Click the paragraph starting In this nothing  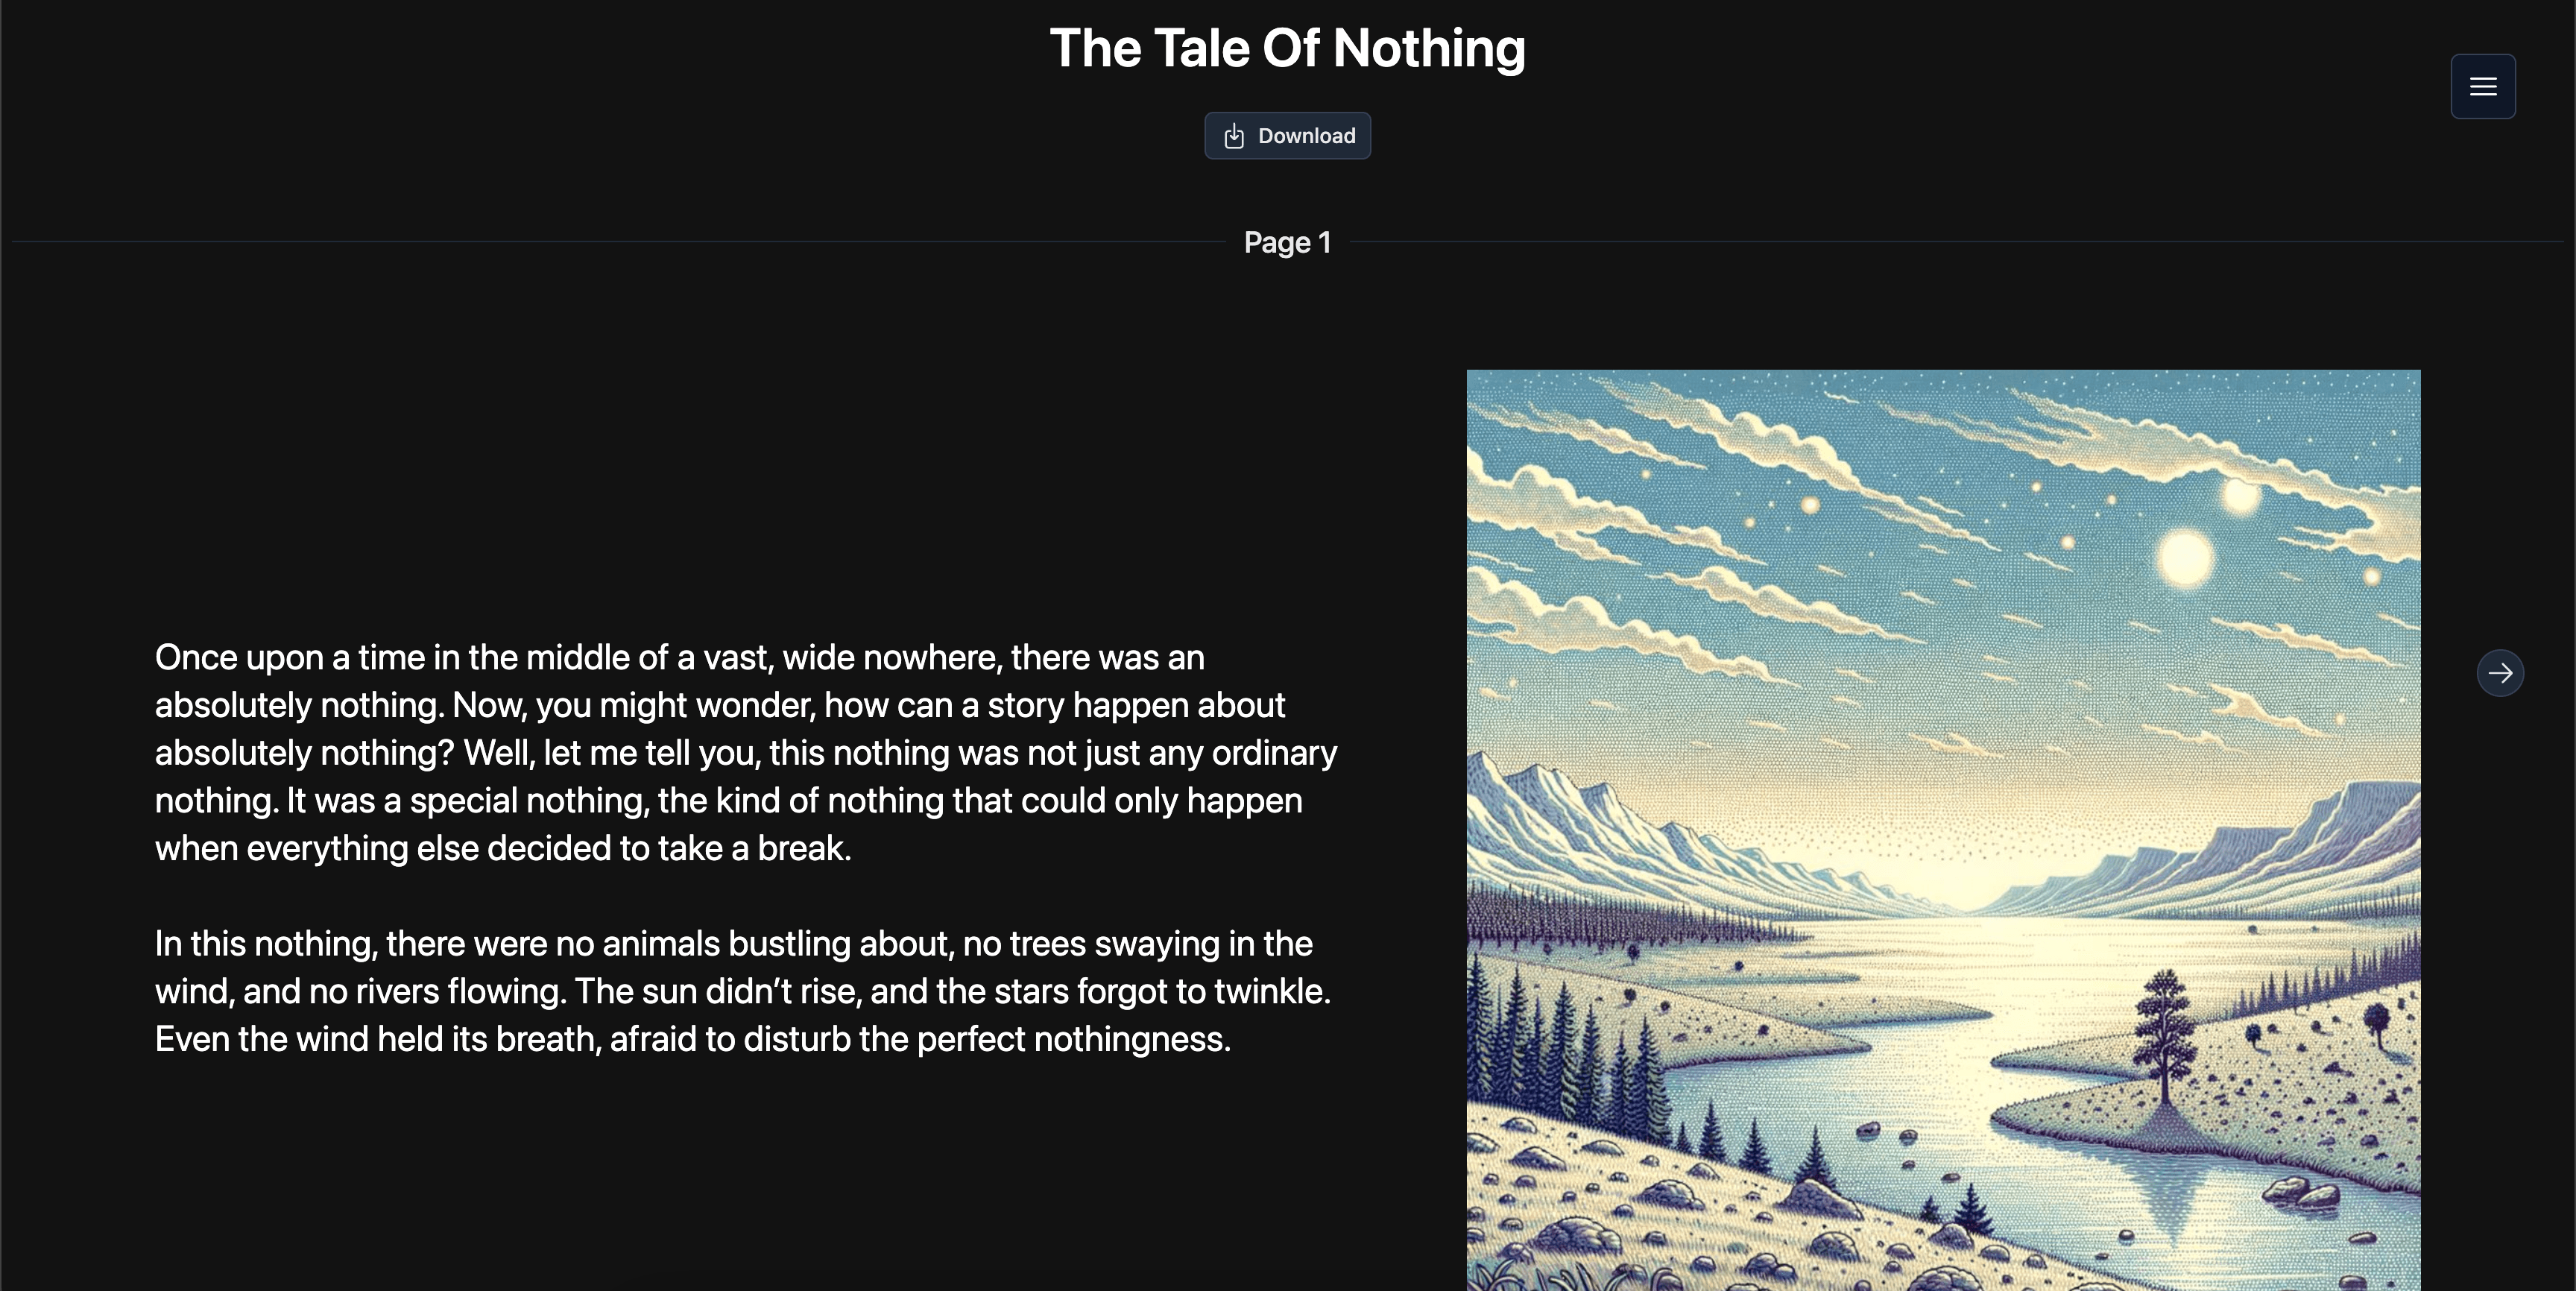tap(743, 991)
